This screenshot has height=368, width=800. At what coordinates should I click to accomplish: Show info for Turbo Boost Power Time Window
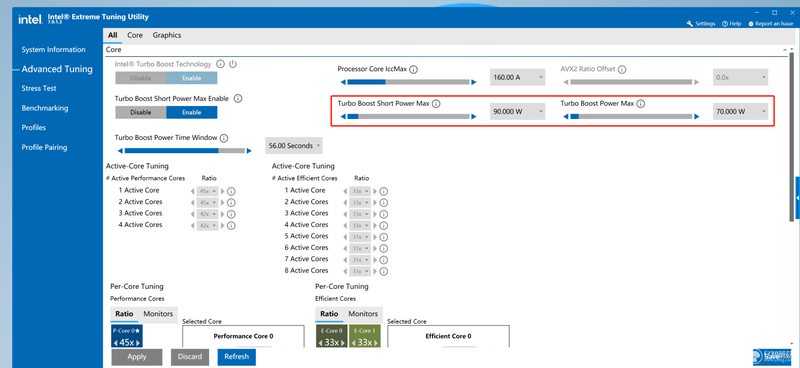point(223,138)
